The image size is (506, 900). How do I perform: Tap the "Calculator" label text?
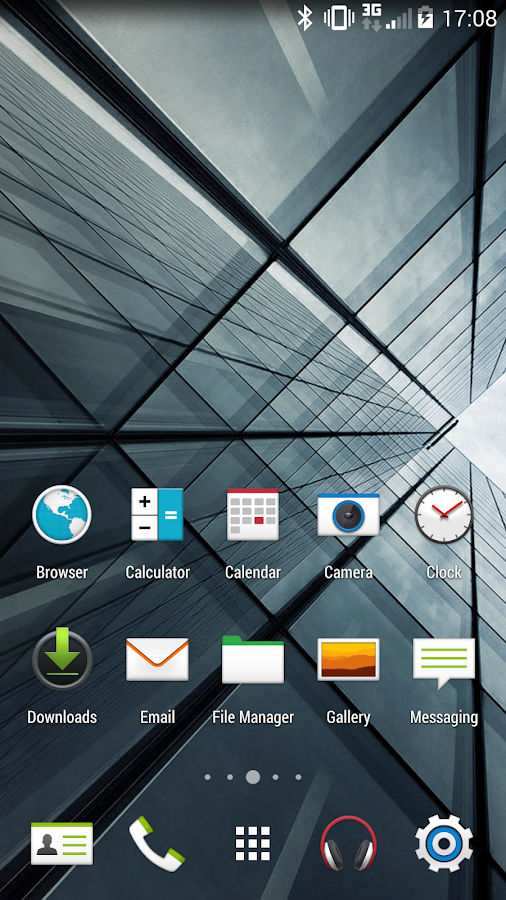157,572
